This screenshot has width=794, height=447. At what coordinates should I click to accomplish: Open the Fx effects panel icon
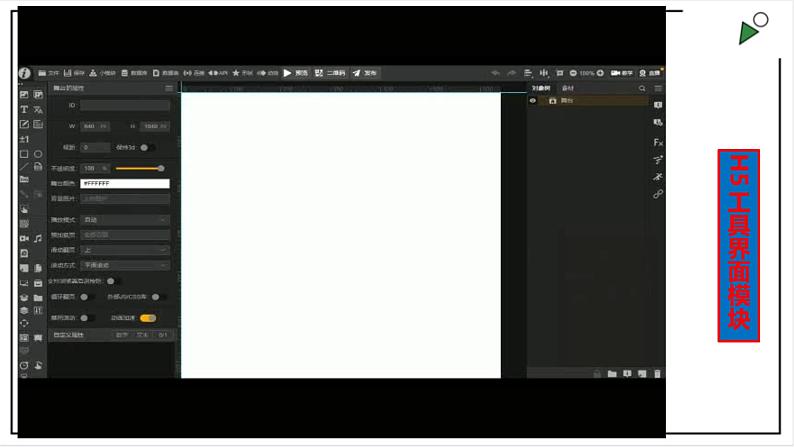(x=657, y=142)
